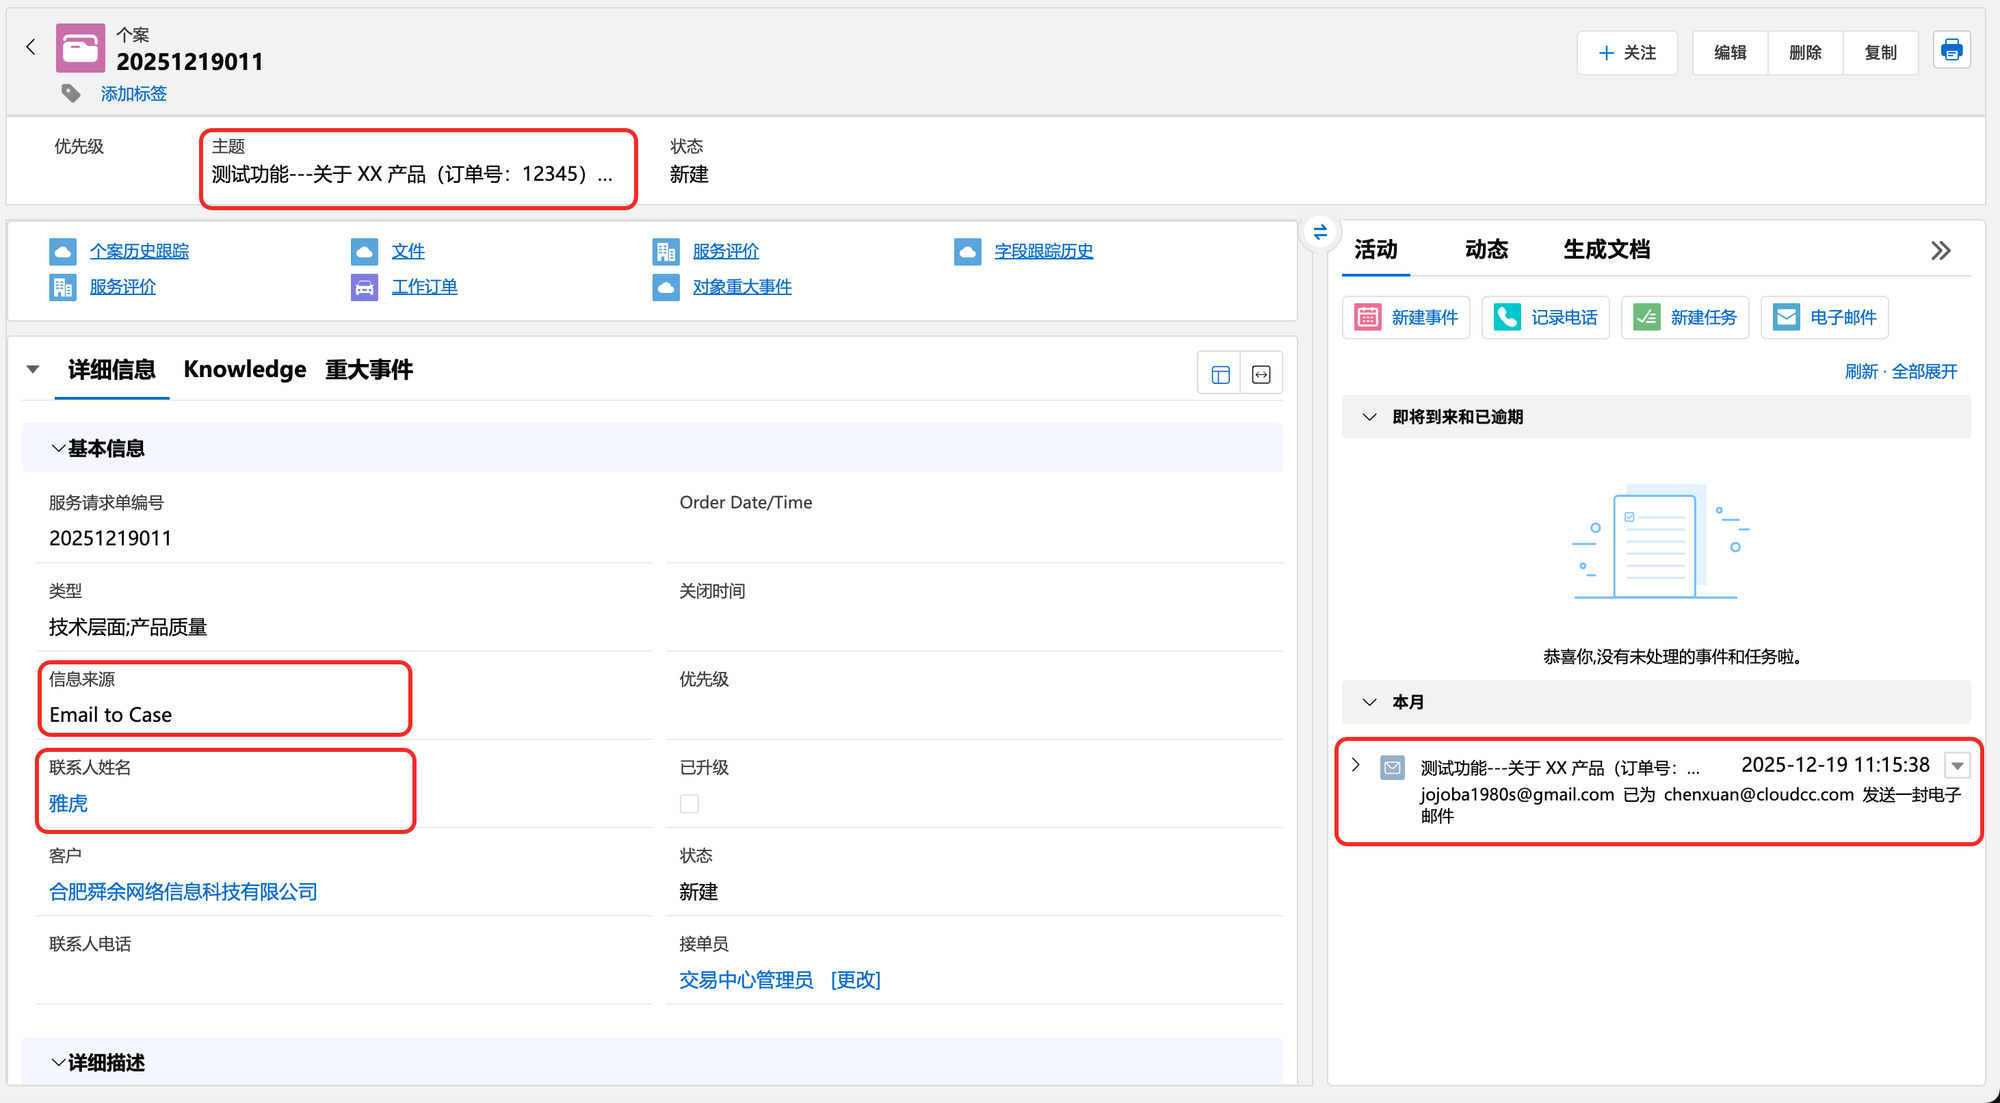Open the email activity dropdown arrow

1957,766
